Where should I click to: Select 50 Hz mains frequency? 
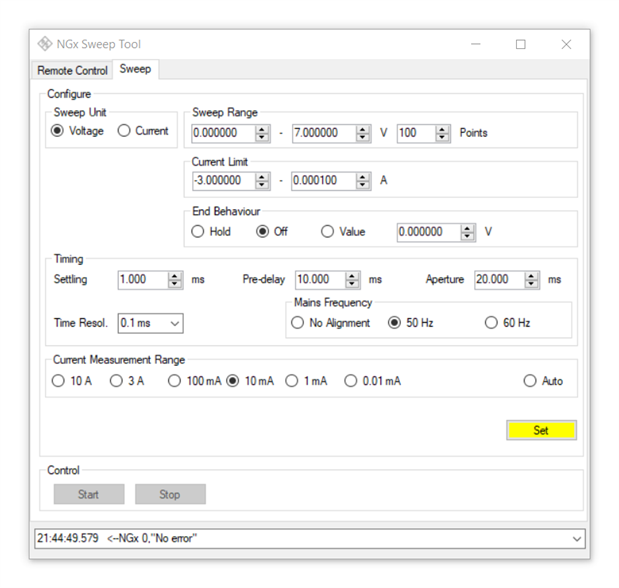click(x=411, y=323)
